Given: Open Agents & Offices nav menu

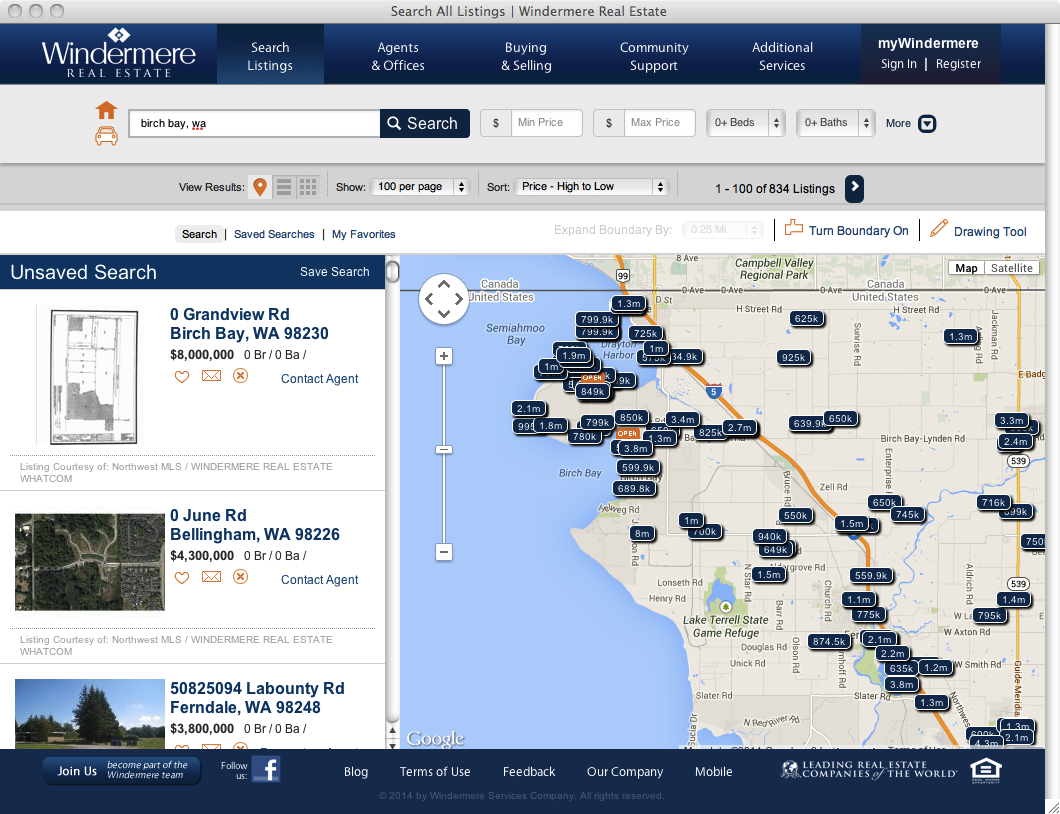Looking at the screenshot, I should pos(398,56).
